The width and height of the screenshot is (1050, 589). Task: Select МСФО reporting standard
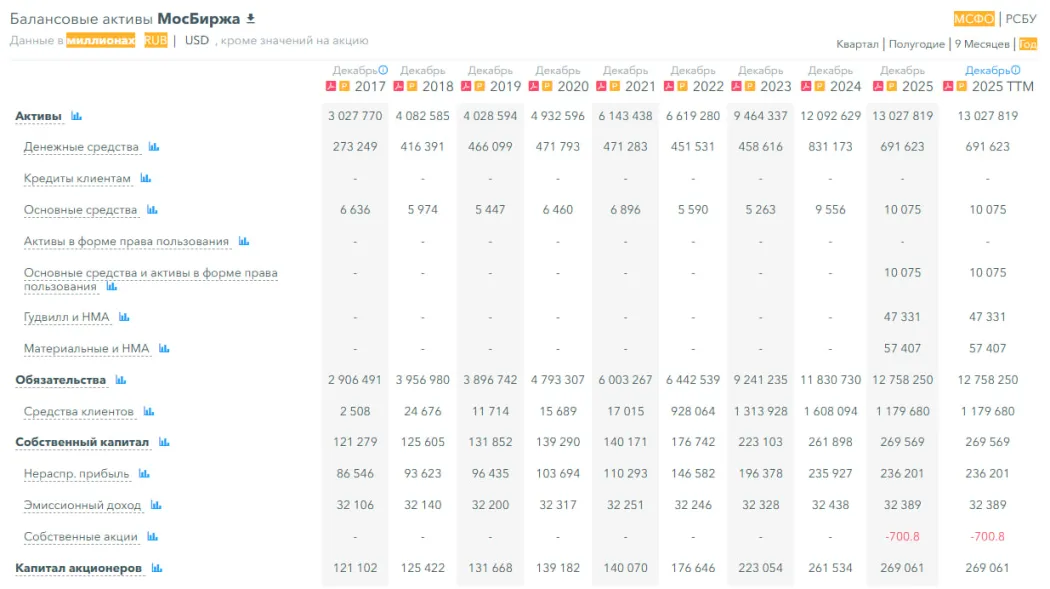click(973, 19)
